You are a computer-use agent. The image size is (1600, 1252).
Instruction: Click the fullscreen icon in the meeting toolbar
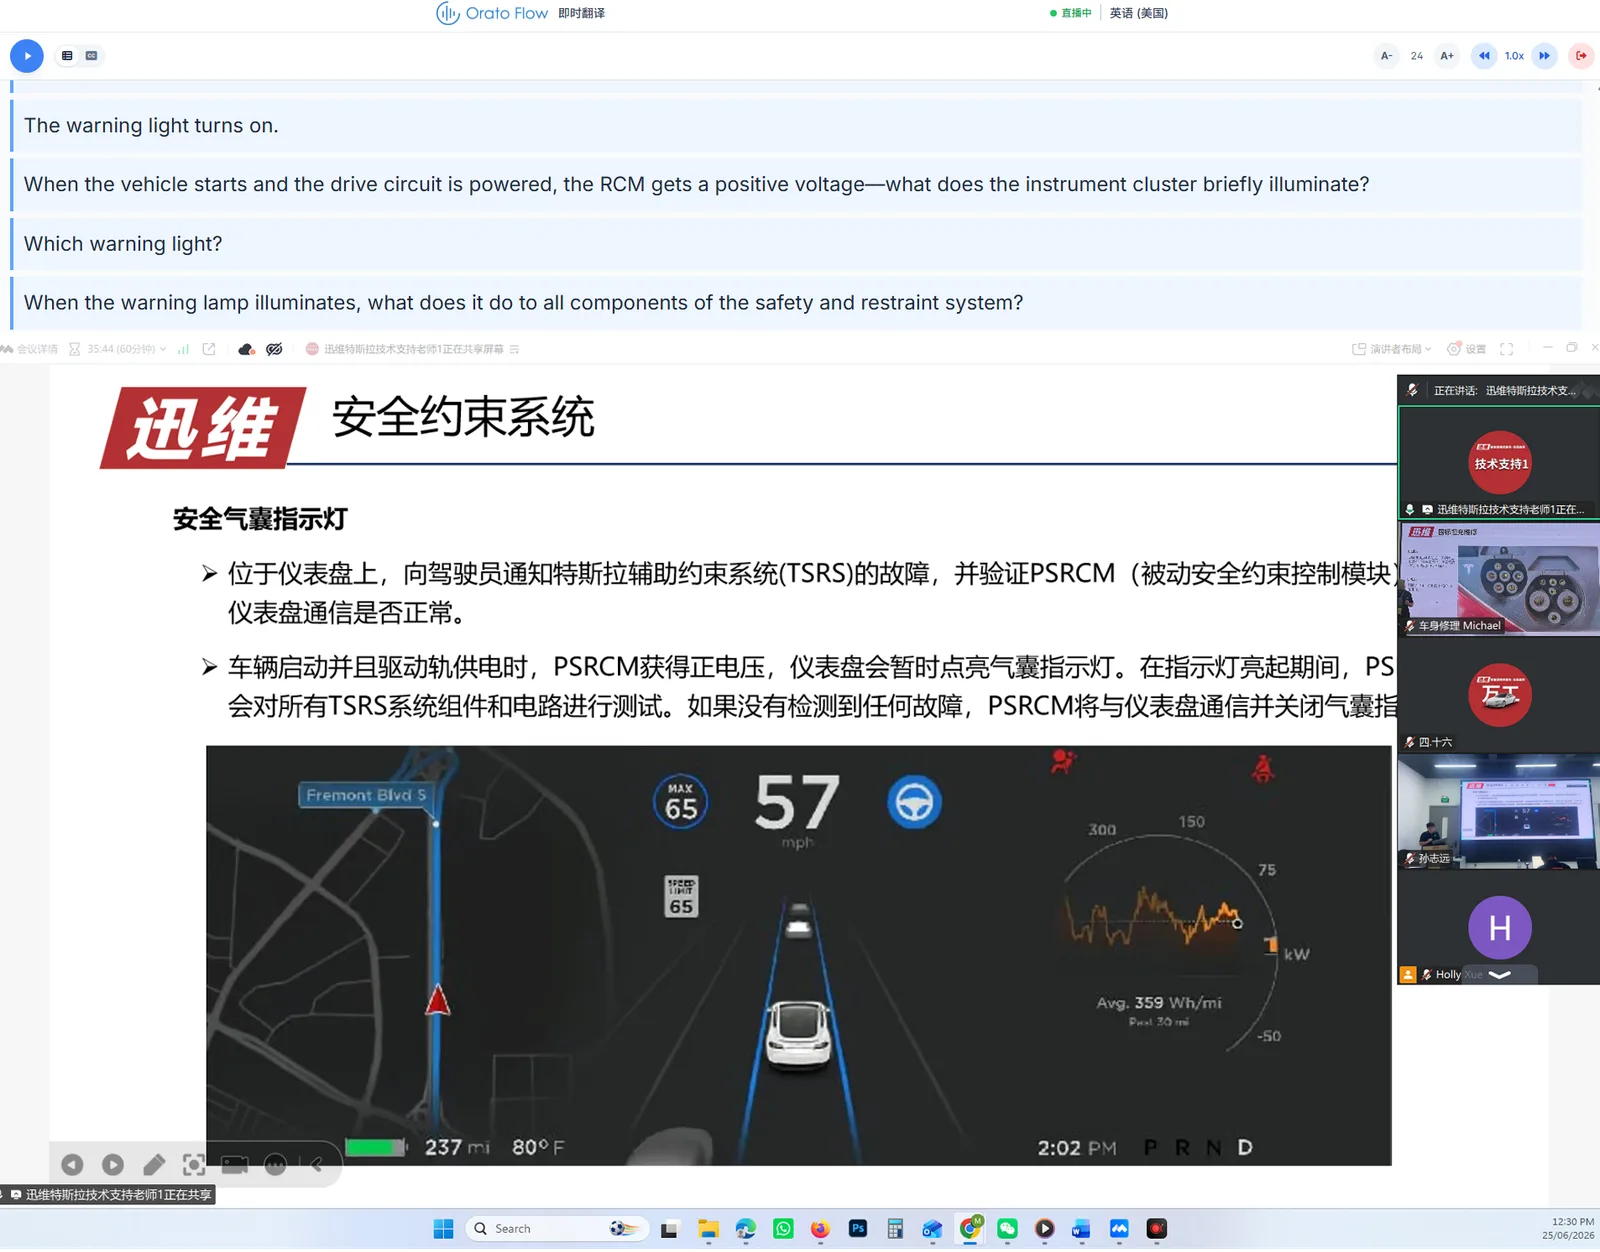click(x=1507, y=349)
